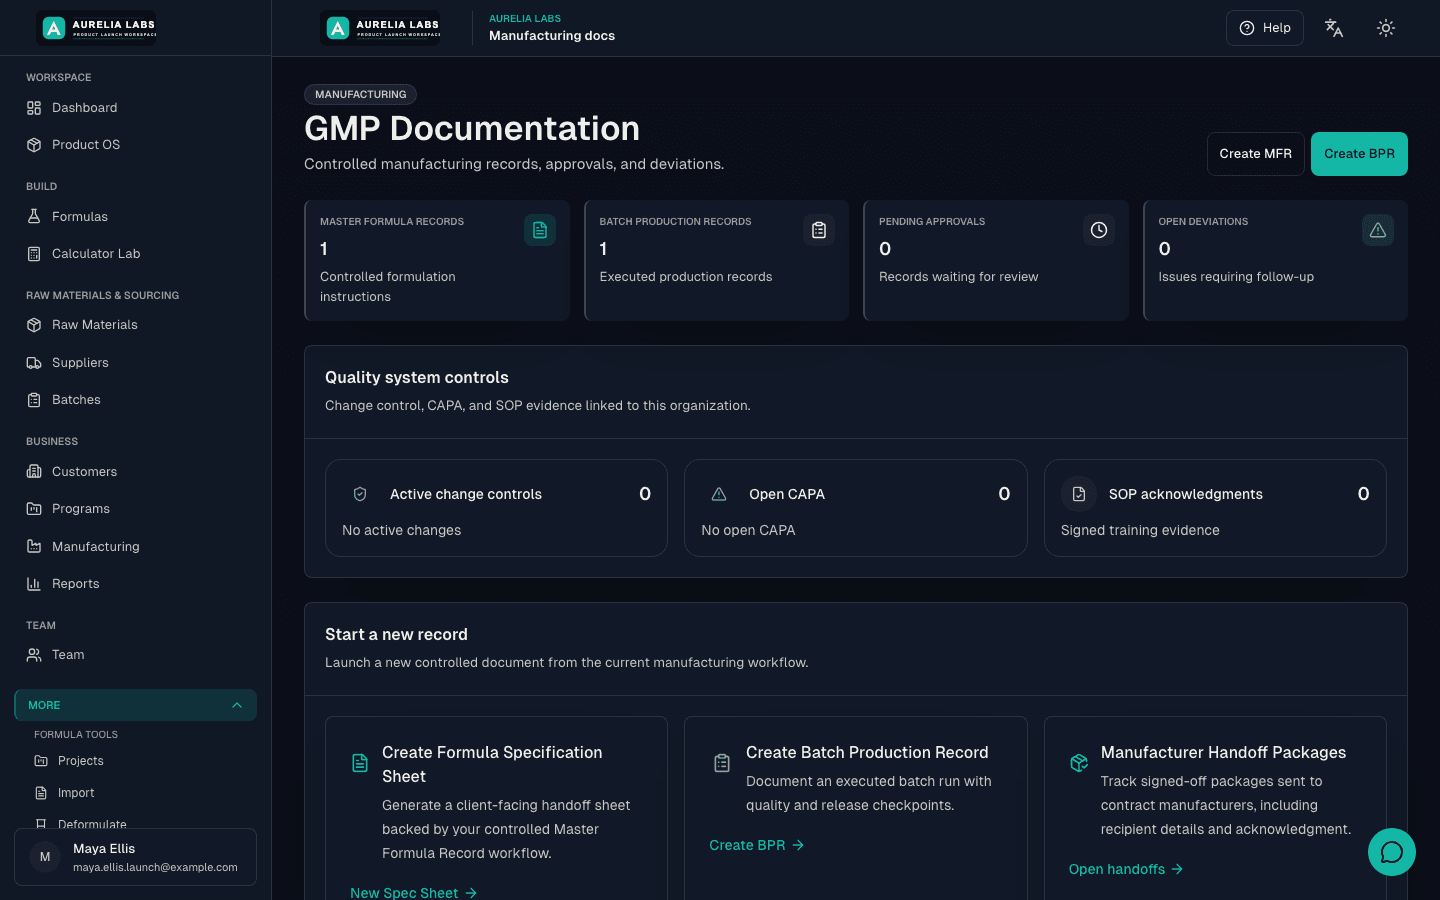The image size is (1440, 900).
Task: Click the Suppliers truck icon
Action: [x=34, y=363]
